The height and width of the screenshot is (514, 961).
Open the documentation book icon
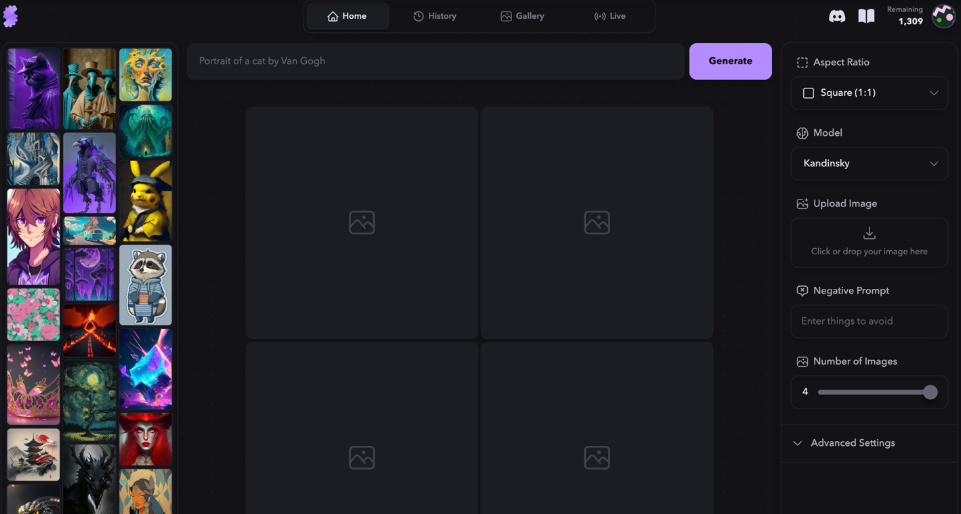pyautogui.click(x=866, y=17)
